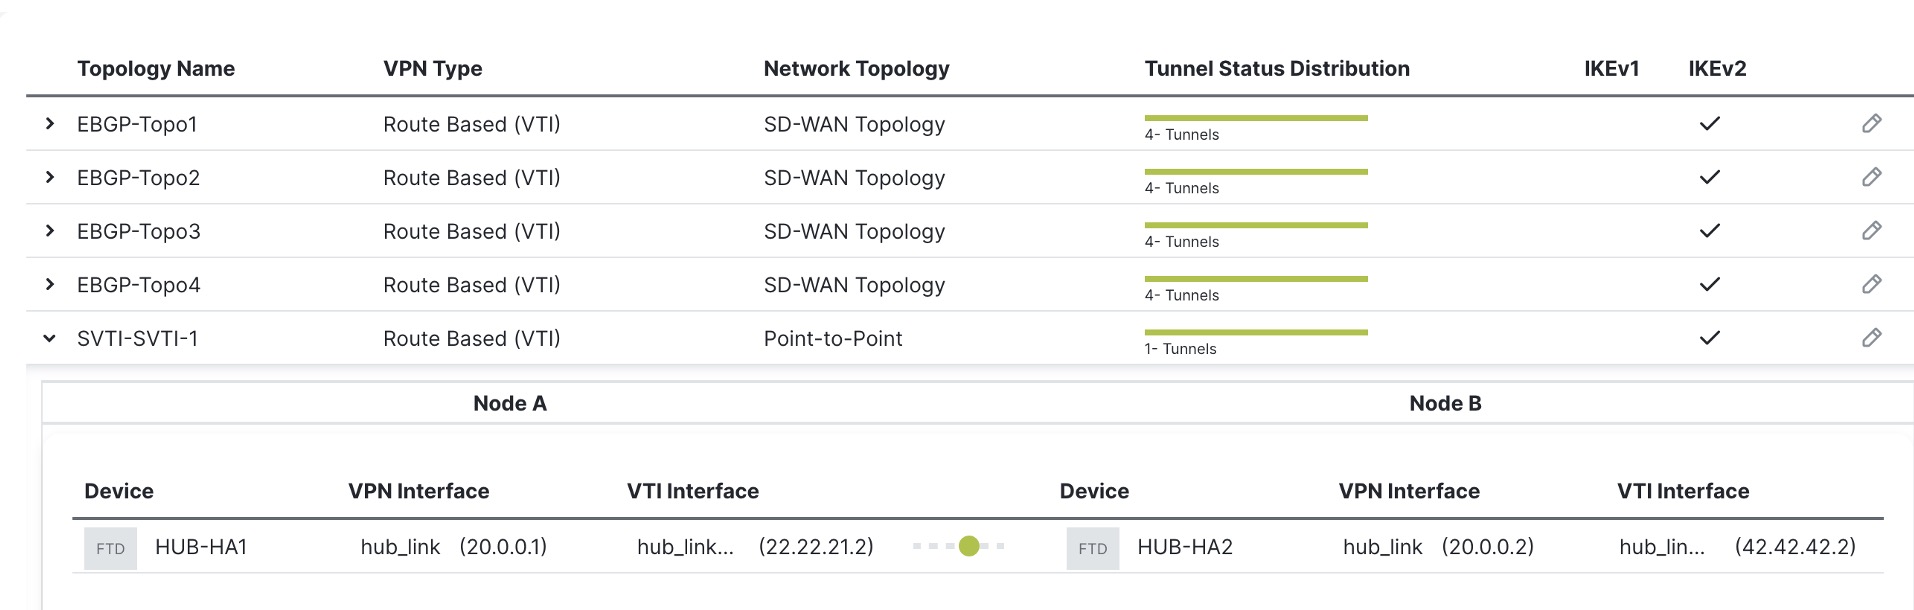Click the pencil icon for SVTI-SVTI-1
The height and width of the screenshot is (610, 1914).
(x=1871, y=338)
